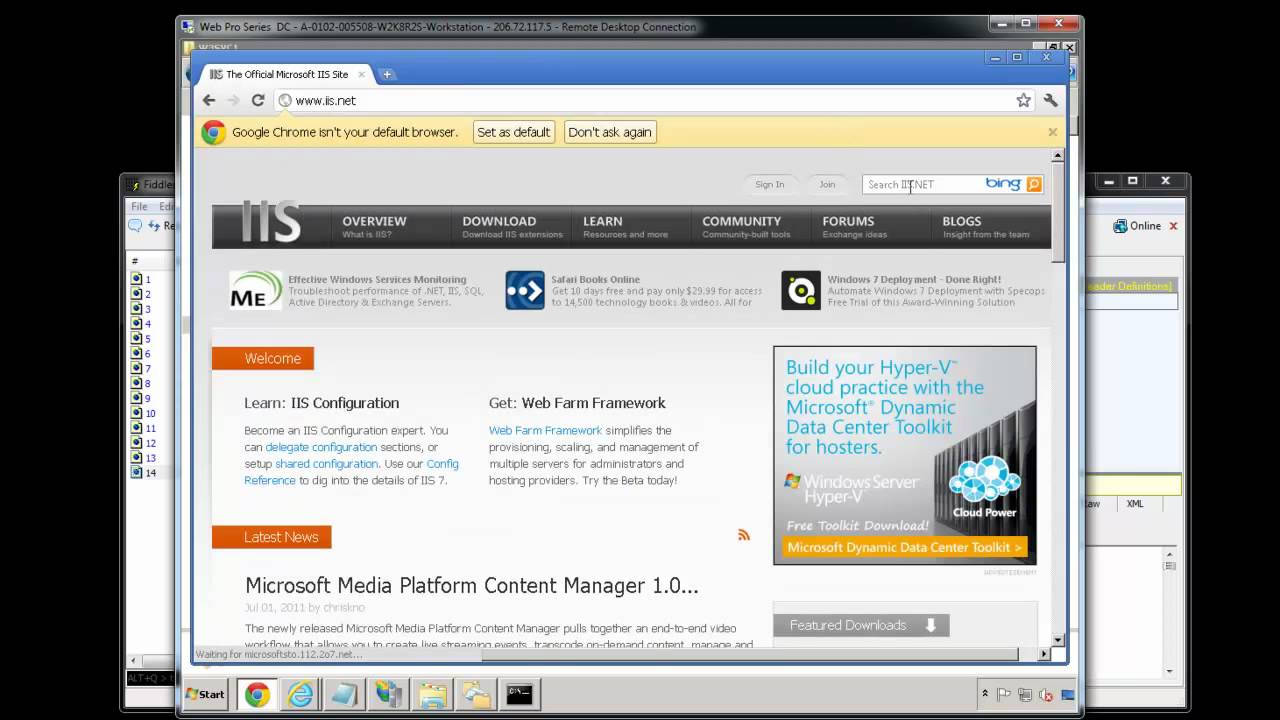Open the COMMUNITY navigation menu
Image resolution: width=1280 pixels, height=720 pixels.
[746, 226]
